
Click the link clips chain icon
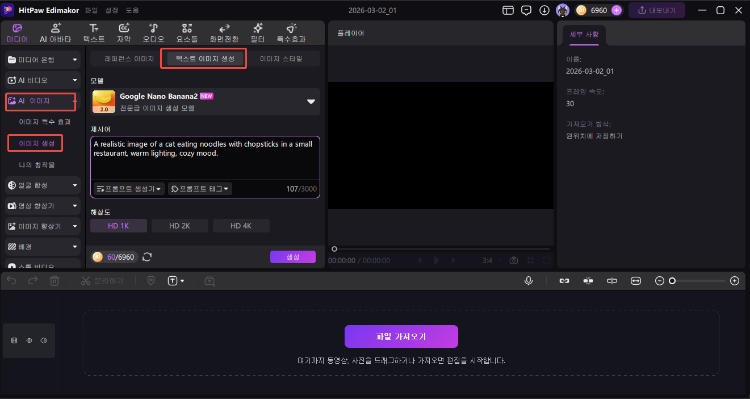click(x=564, y=281)
